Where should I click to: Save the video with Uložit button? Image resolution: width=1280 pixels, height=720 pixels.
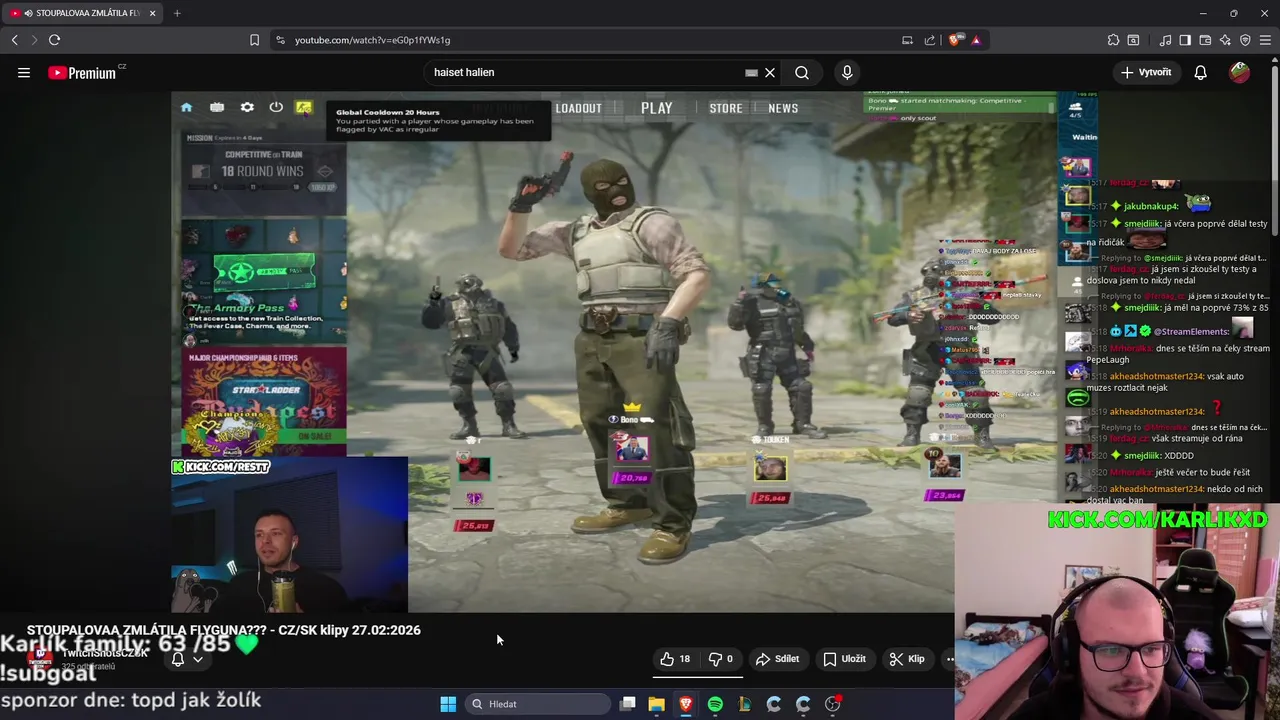844,659
